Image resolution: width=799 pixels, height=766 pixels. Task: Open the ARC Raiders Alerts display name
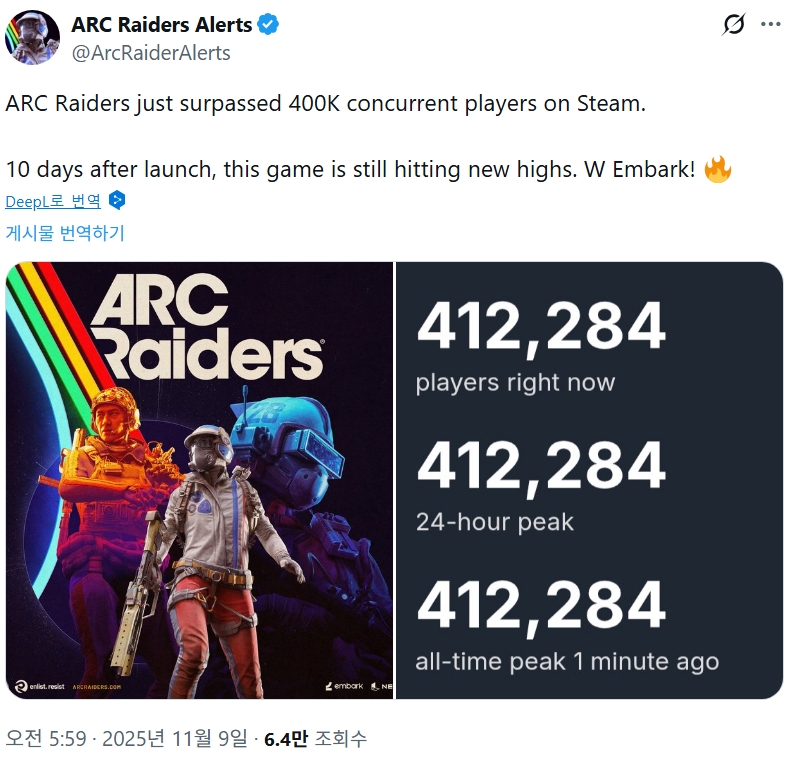pos(161,25)
